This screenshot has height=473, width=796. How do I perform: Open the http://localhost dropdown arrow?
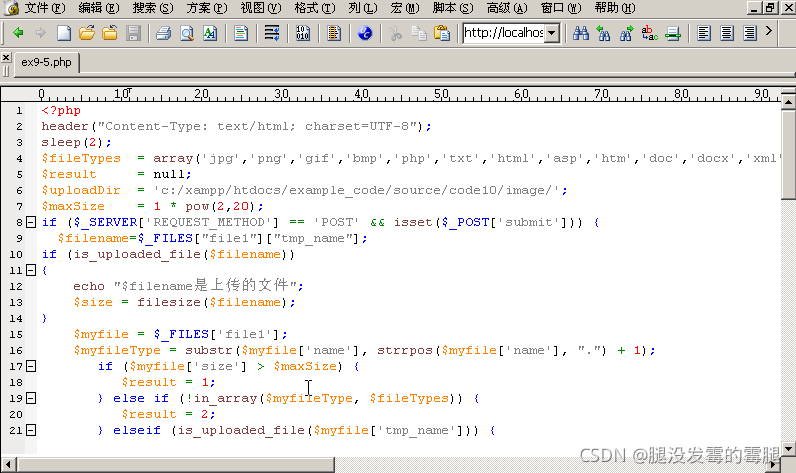(x=552, y=33)
